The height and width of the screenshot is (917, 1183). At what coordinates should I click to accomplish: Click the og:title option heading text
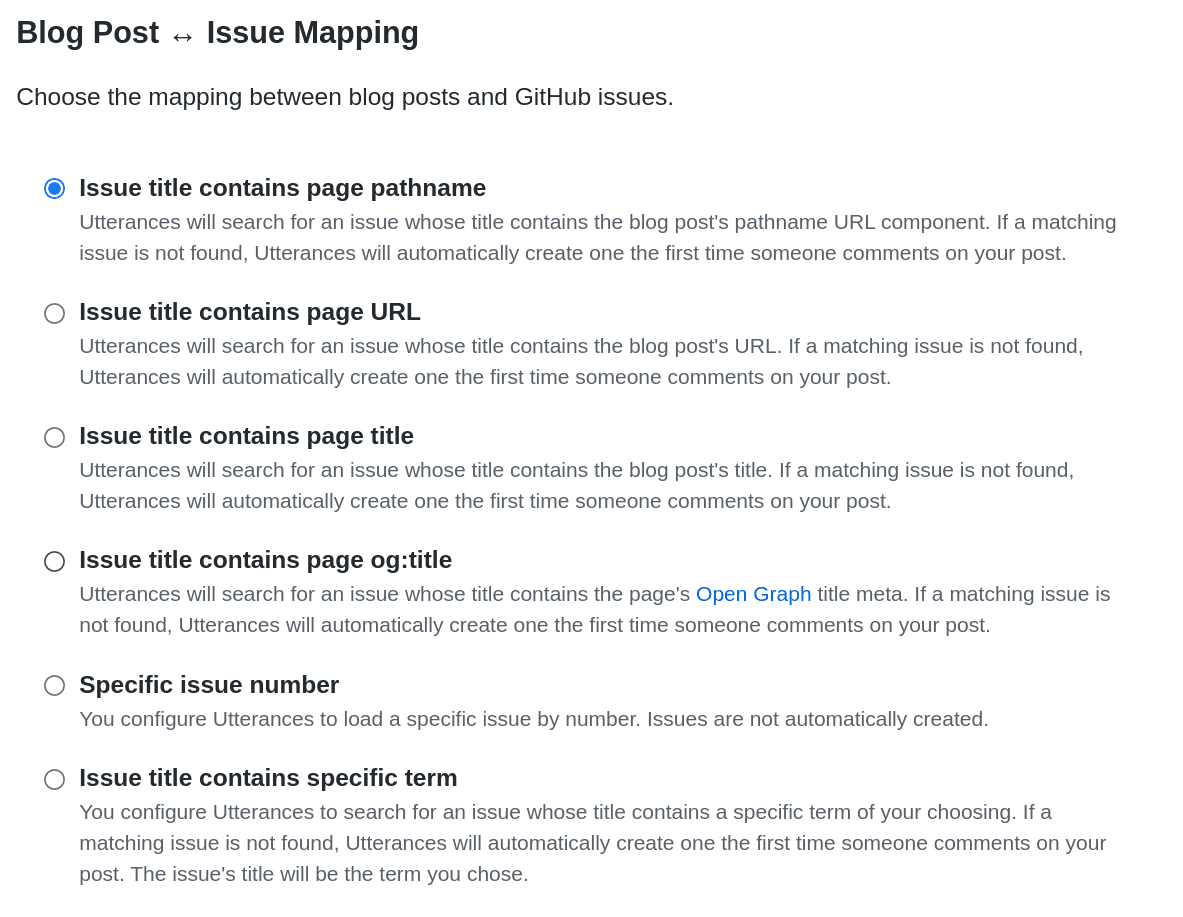pyautogui.click(x=266, y=561)
